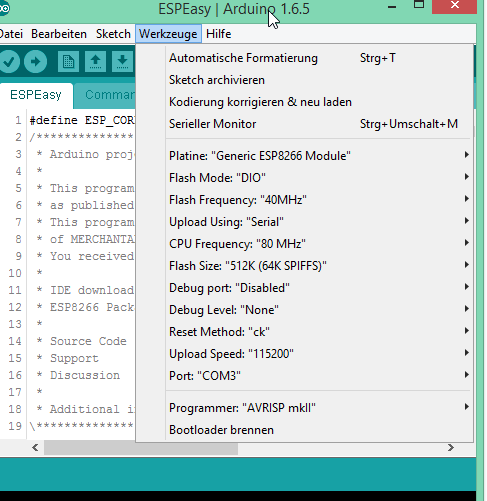The height and width of the screenshot is (501, 487).
Task: Switch to the ESPEasy tab
Action: (x=36, y=95)
